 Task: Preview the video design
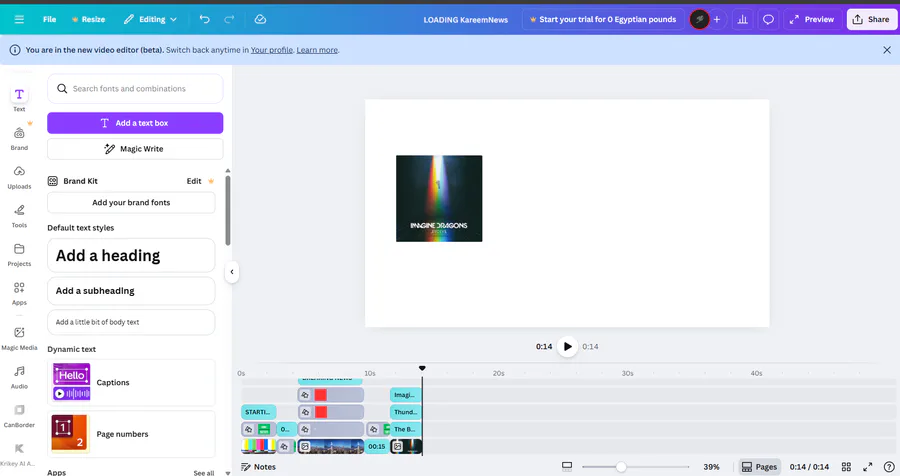pos(812,19)
